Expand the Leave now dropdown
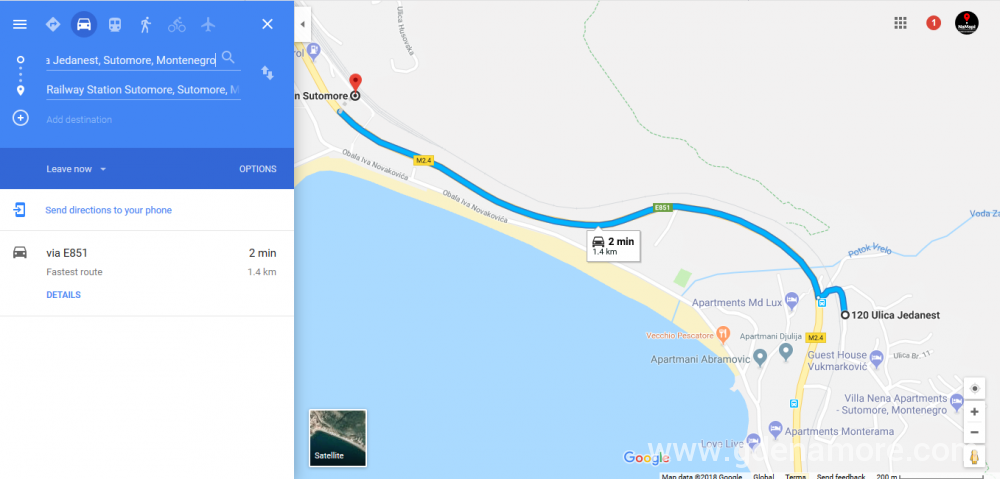This screenshot has height=479, width=1000. pos(76,169)
